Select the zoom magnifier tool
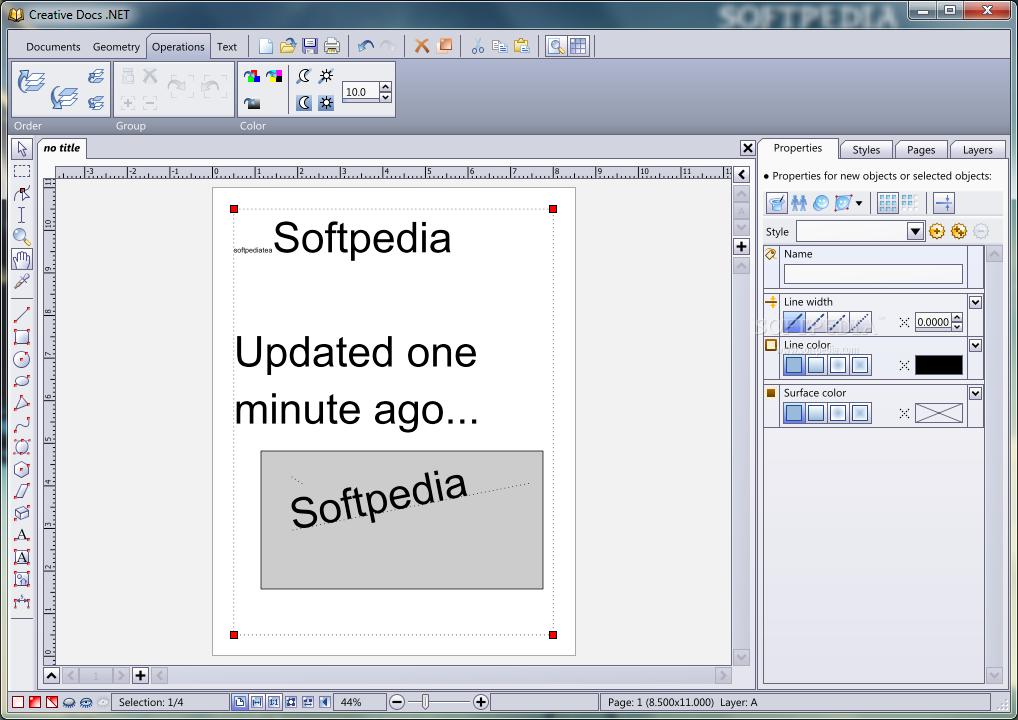 (x=21, y=237)
